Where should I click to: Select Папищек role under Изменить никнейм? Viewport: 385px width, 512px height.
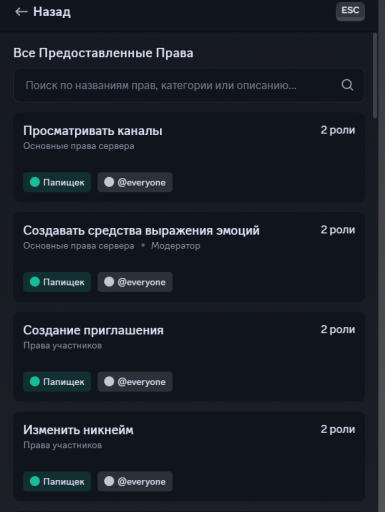(57, 481)
